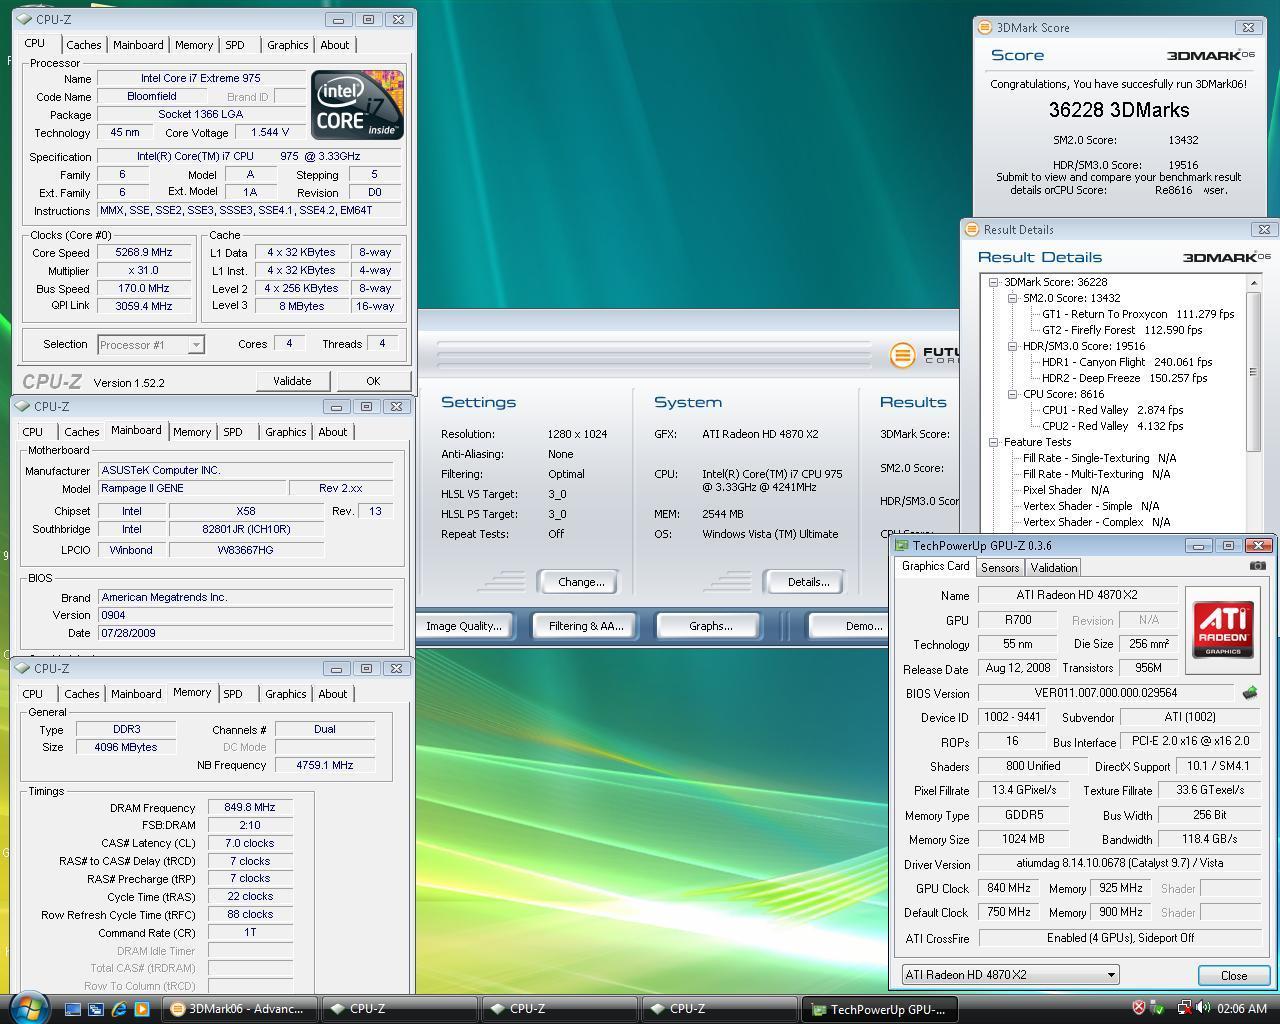Click the volume speaker tray icon

coord(1202,1008)
